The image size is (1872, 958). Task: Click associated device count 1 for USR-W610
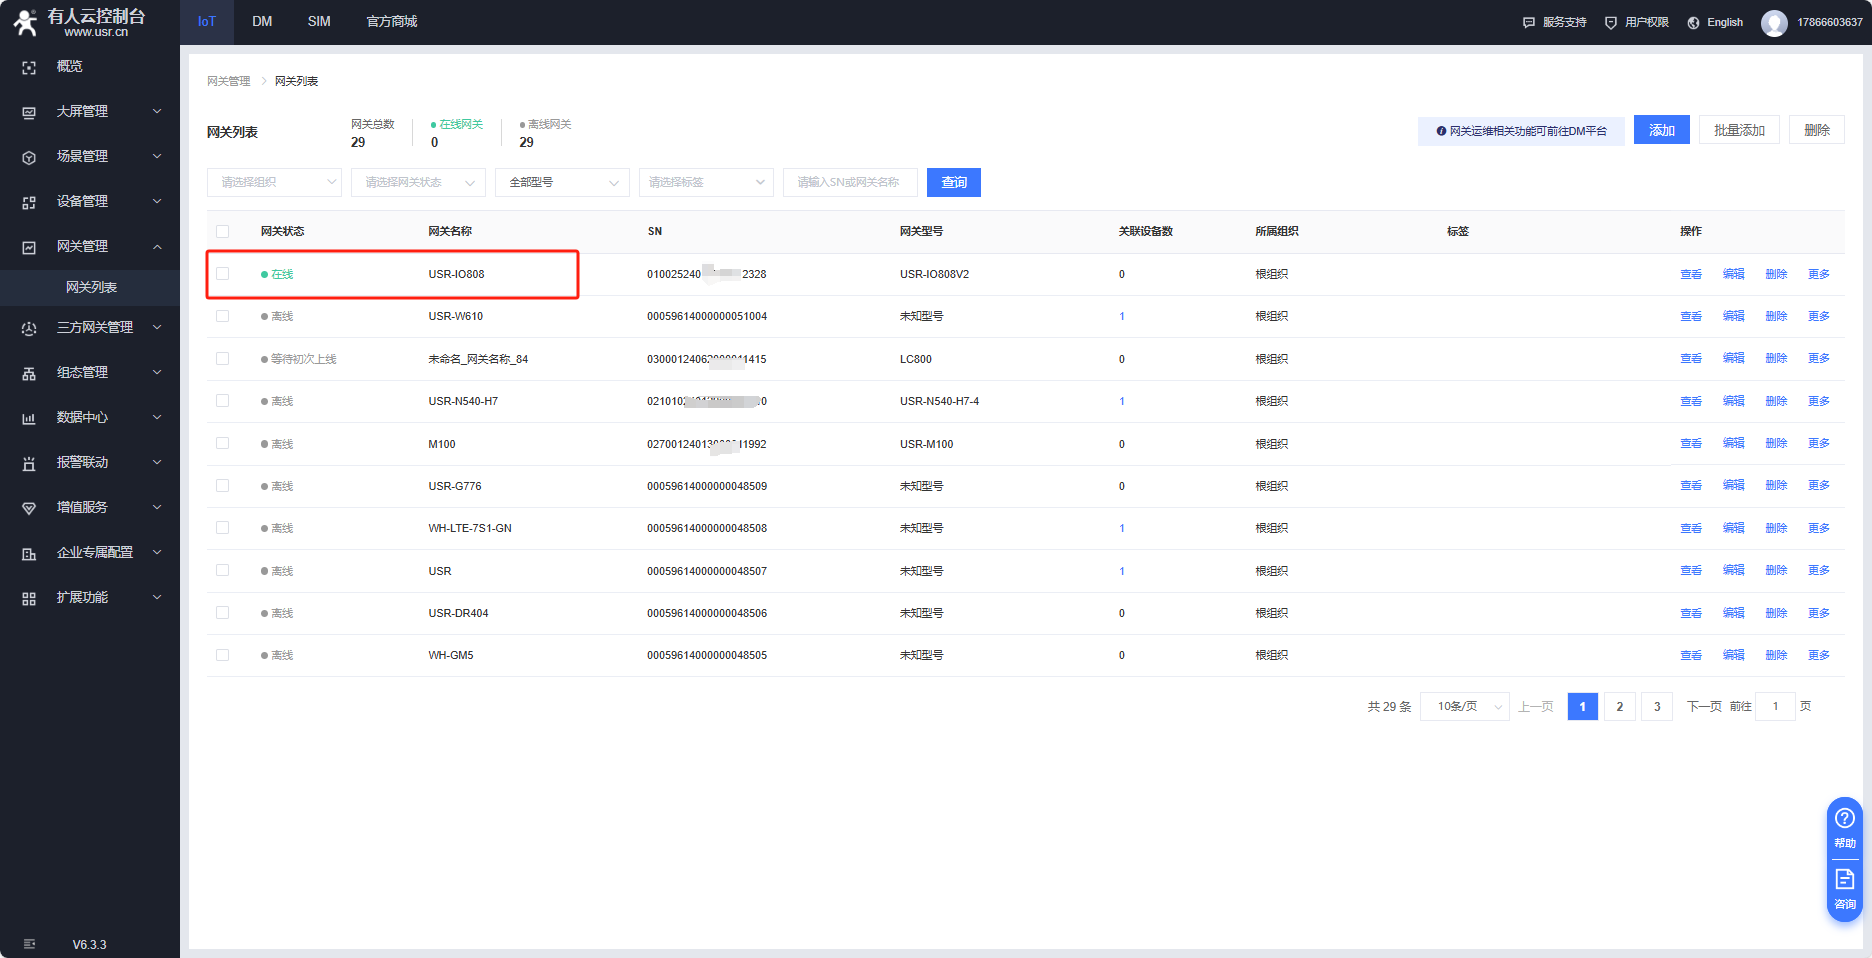coord(1122,316)
